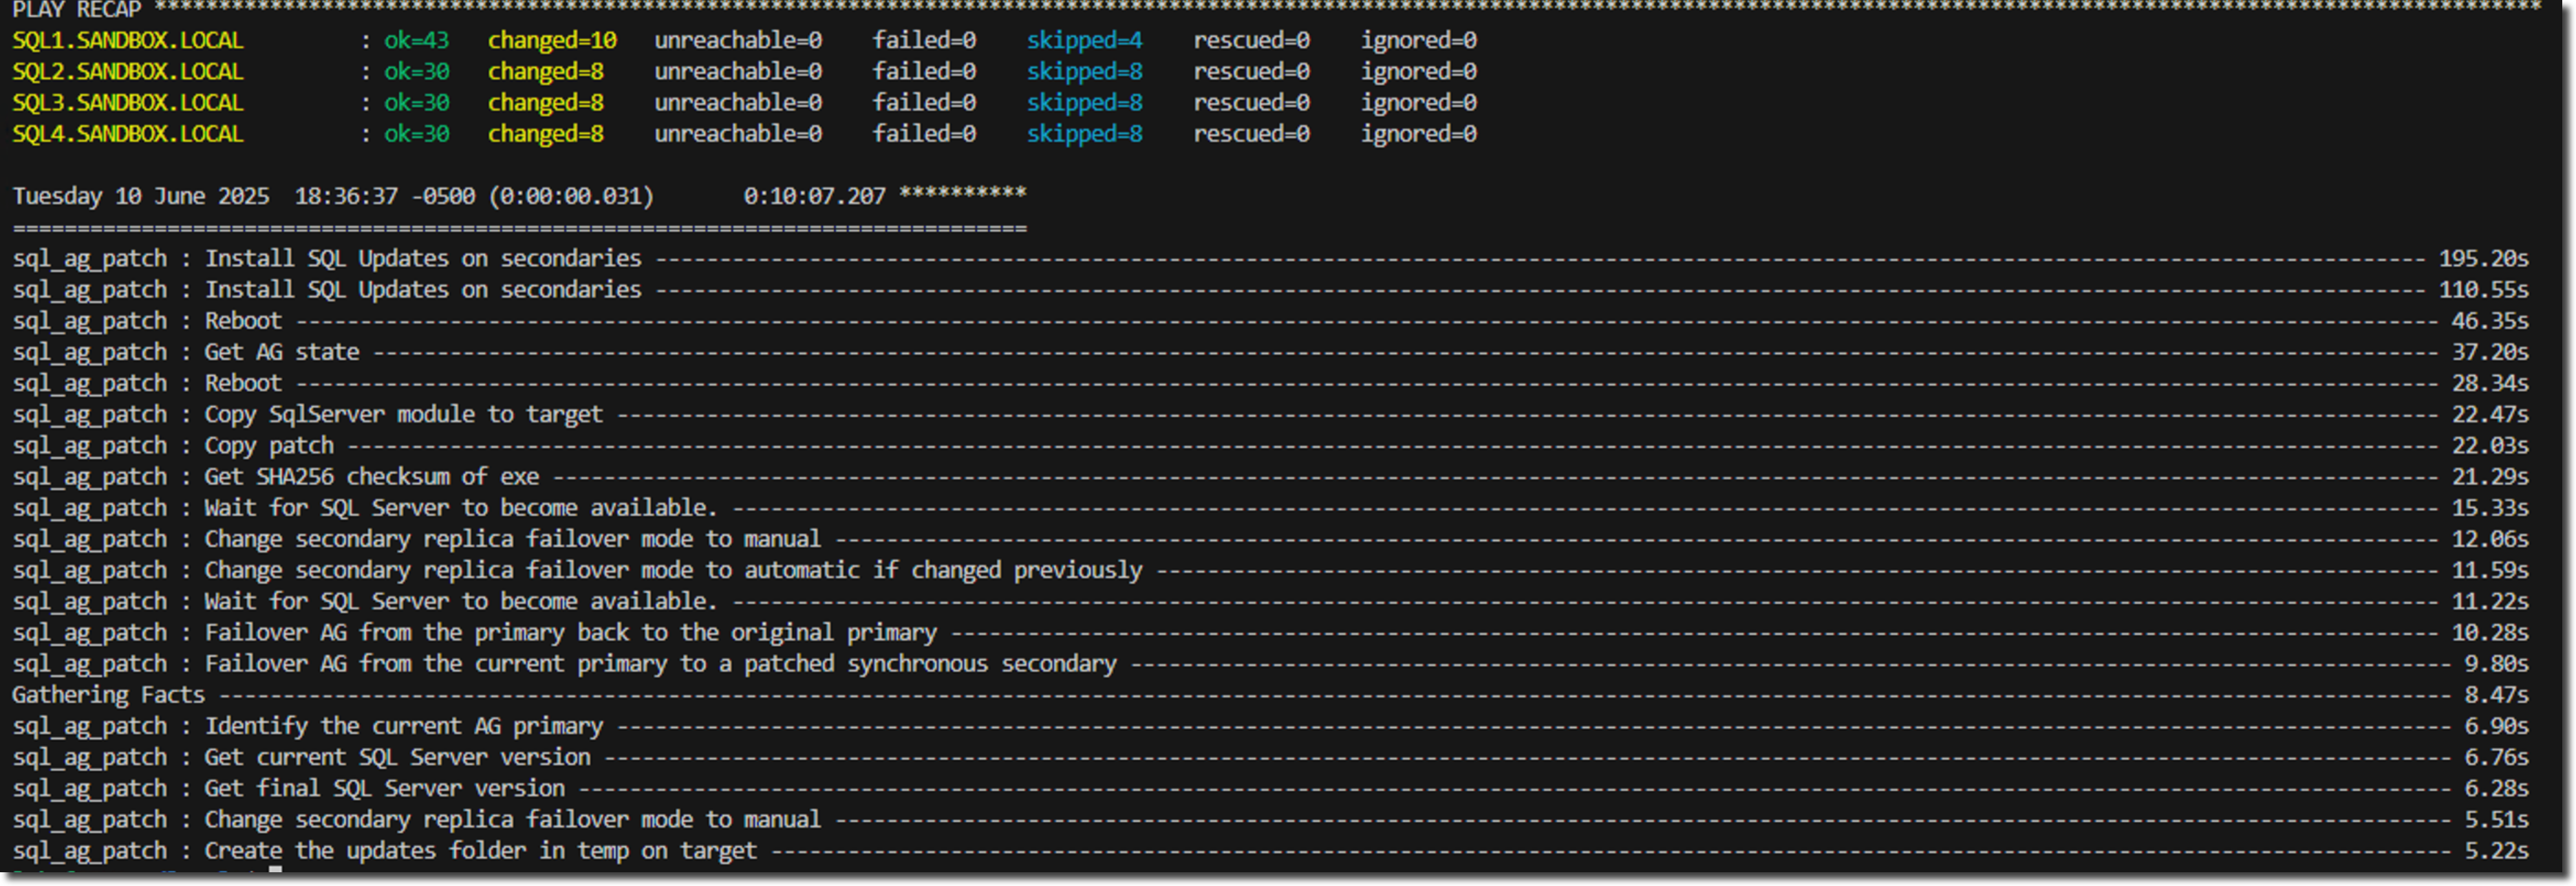The height and width of the screenshot is (886, 2576).
Task: Click changed=10 value in recap
Action: (552, 41)
